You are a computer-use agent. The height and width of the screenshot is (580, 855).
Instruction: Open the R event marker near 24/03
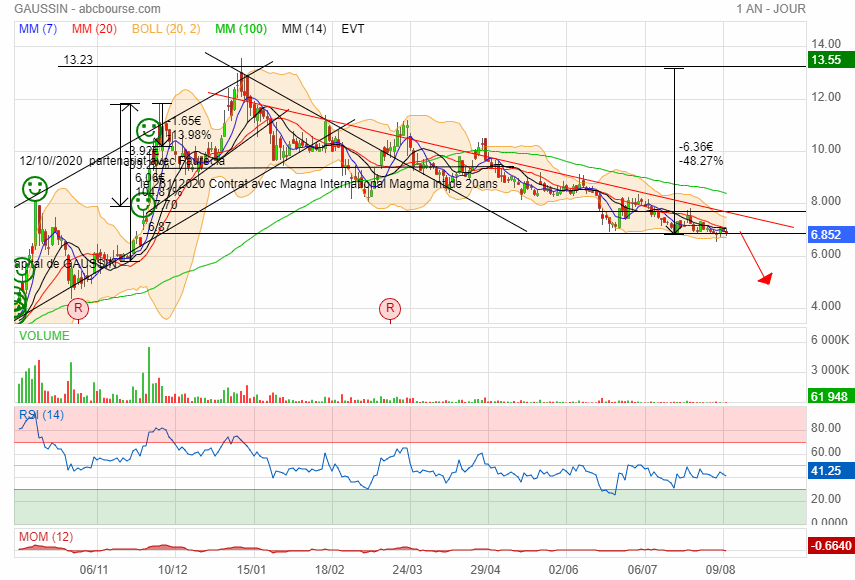[x=390, y=309]
